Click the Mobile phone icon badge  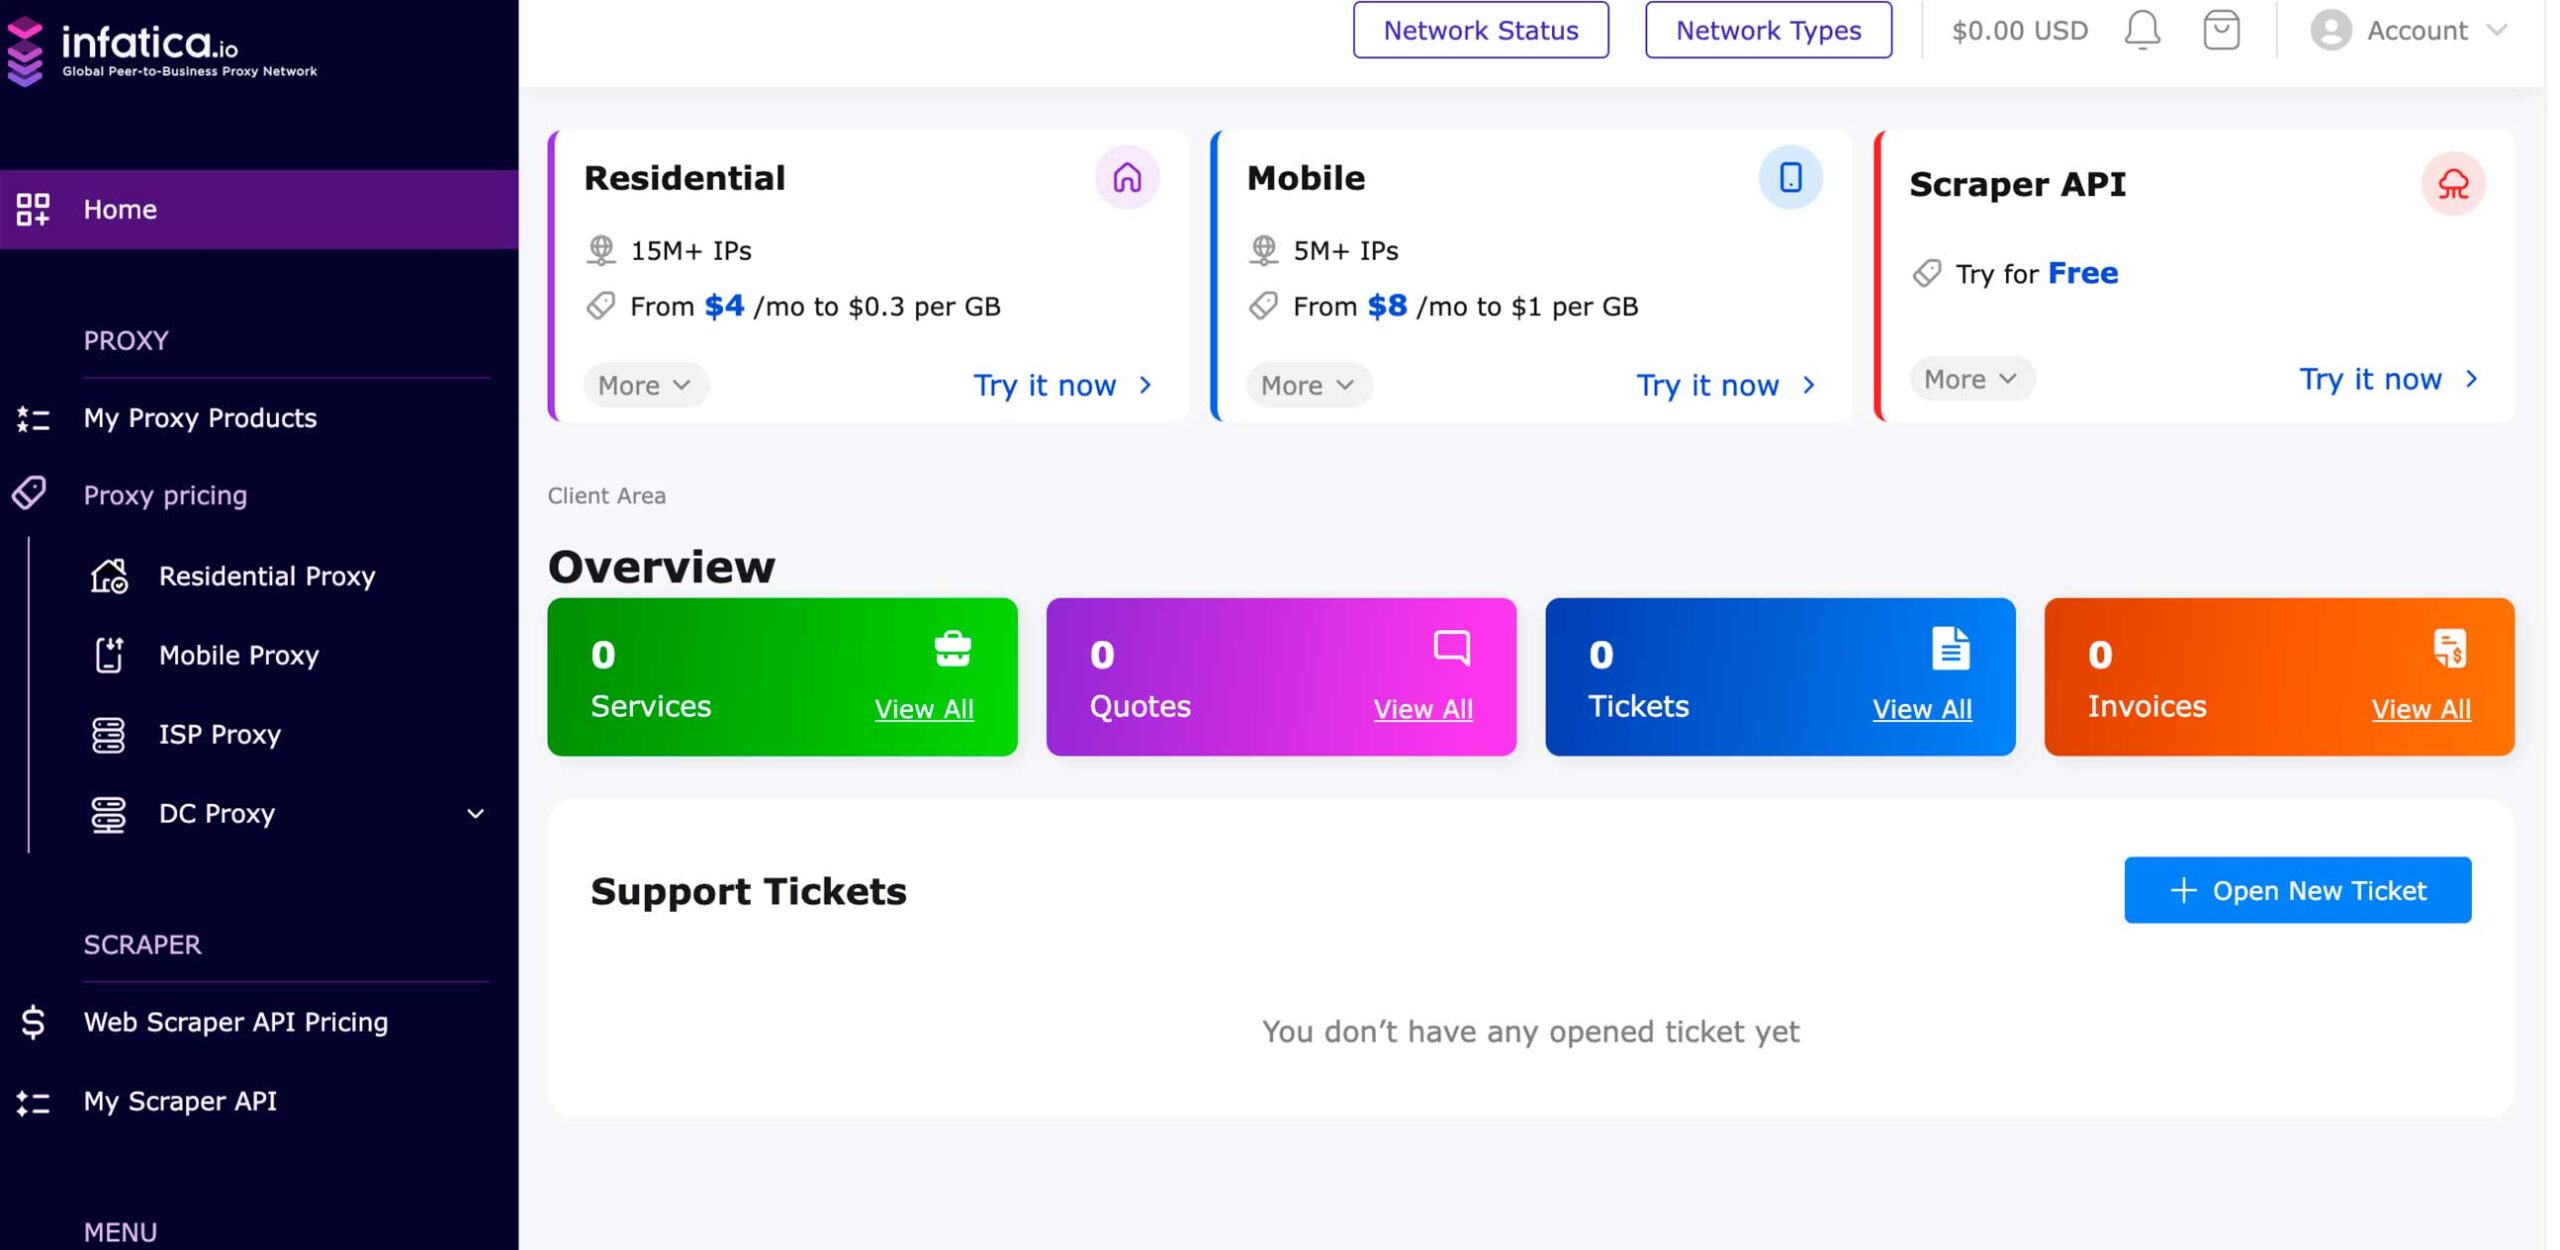point(1789,178)
